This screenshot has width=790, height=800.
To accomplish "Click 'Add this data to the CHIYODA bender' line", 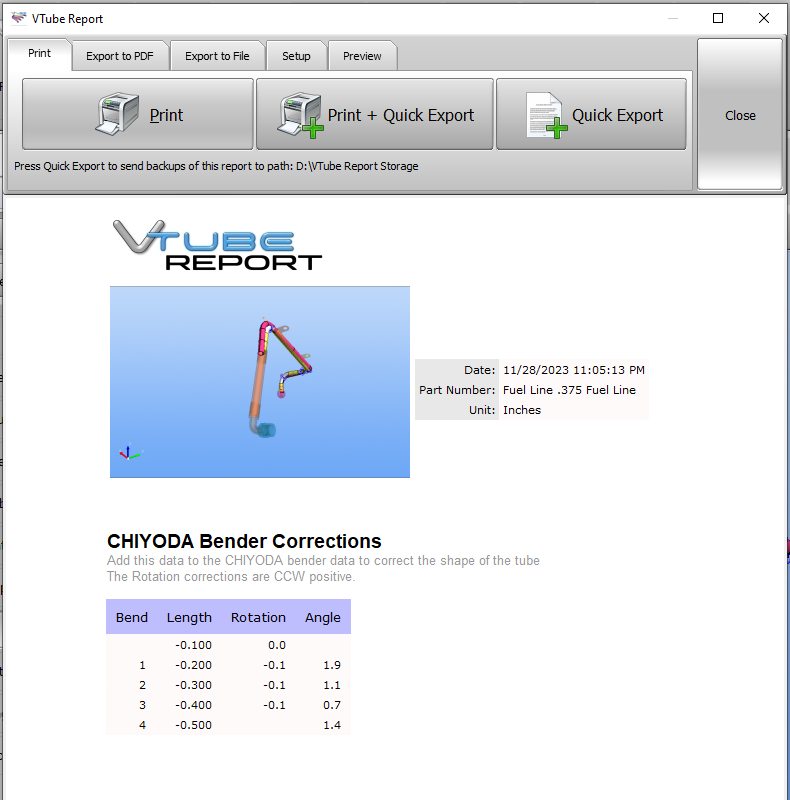I will tap(323, 560).
